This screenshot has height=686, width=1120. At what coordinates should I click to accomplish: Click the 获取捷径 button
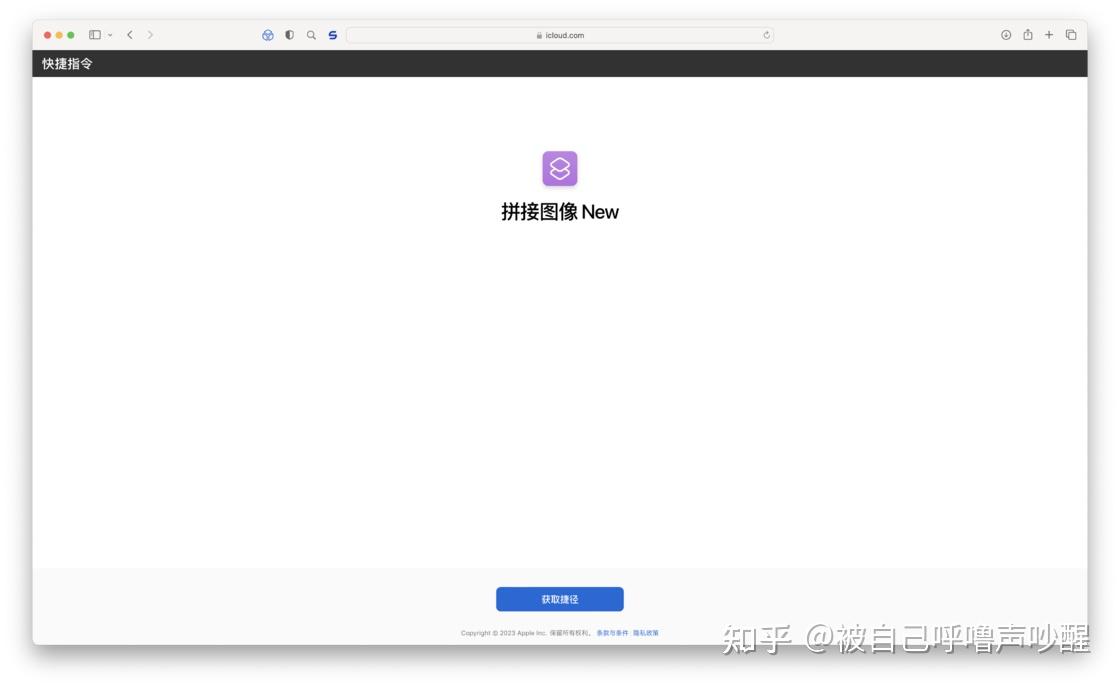point(559,599)
